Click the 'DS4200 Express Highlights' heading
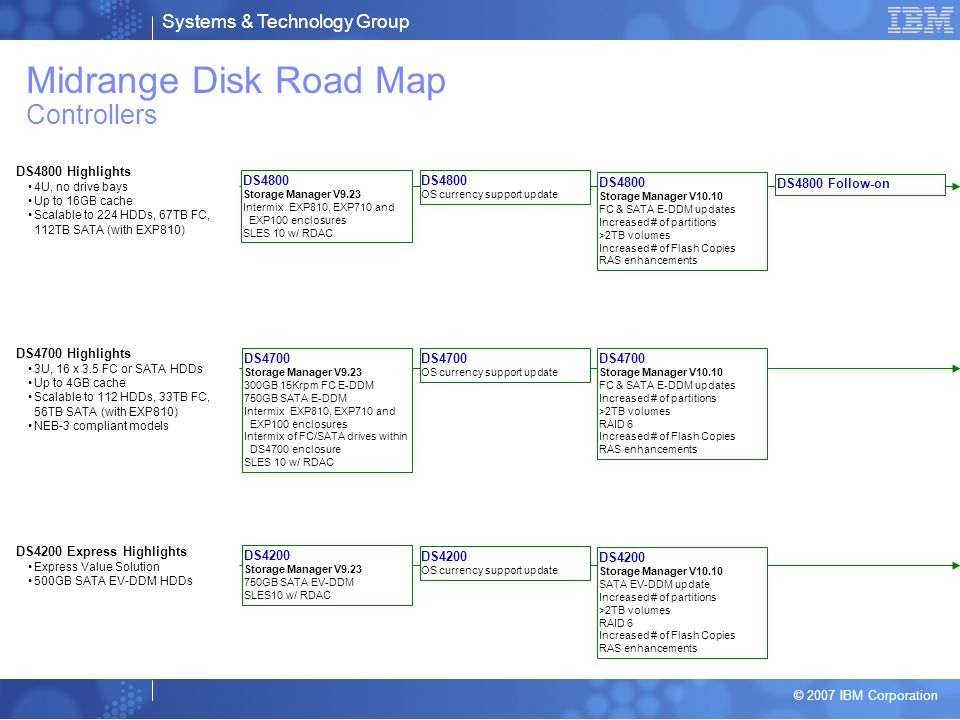Screen dimensions: 960x720 (102, 551)
